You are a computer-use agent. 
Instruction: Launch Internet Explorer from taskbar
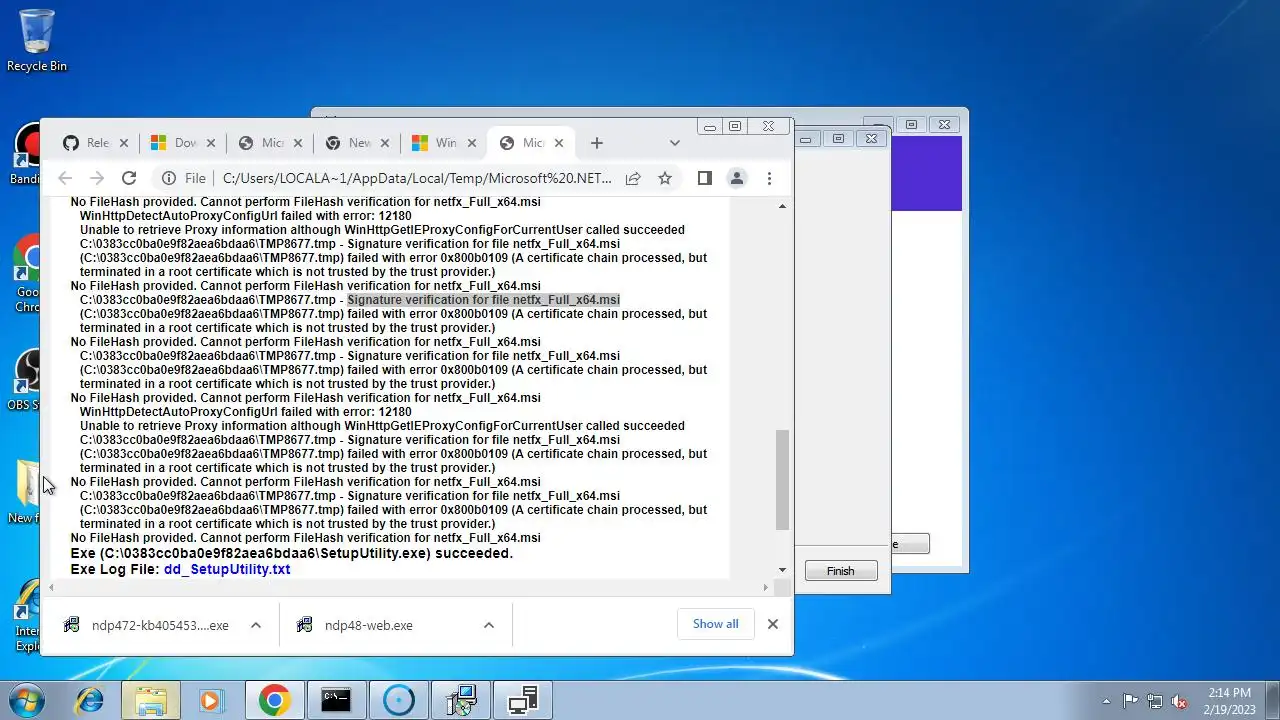pyautogui.click(x=90, y=700)
